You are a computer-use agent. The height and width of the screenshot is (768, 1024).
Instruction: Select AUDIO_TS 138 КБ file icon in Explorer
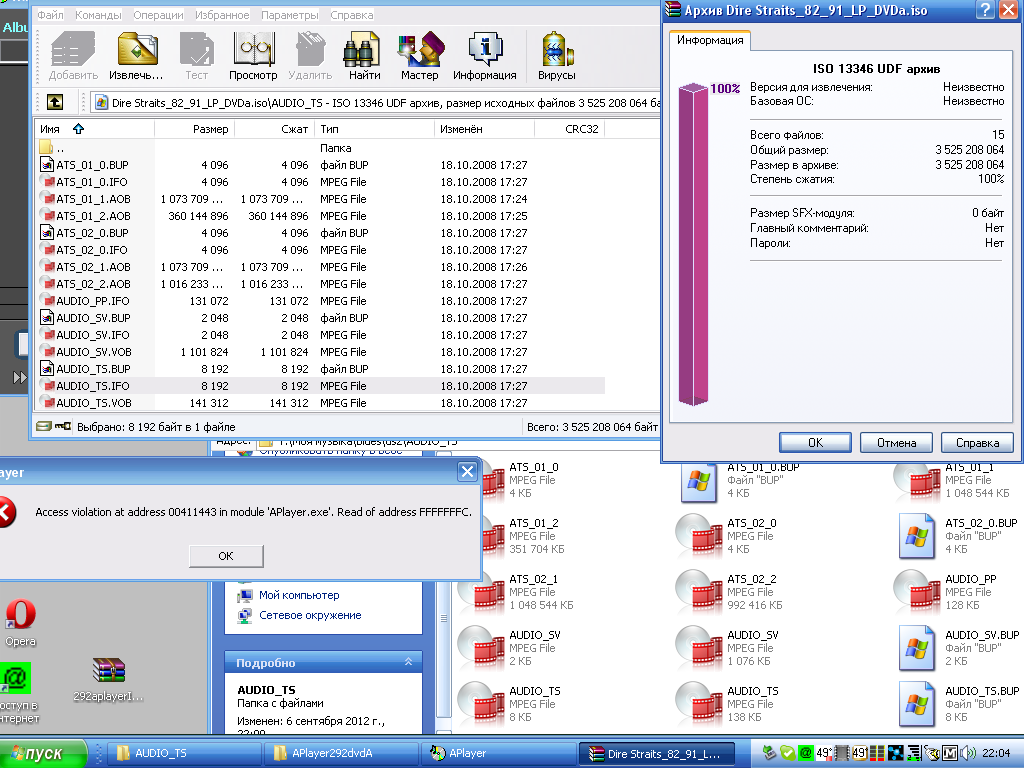(x=699, y=705)
